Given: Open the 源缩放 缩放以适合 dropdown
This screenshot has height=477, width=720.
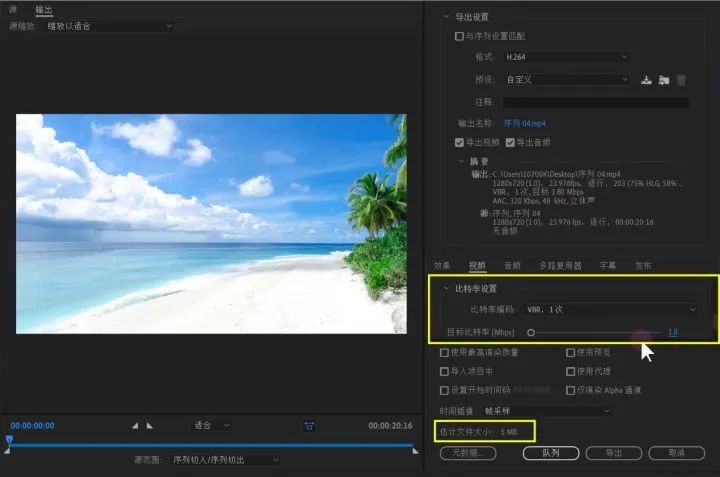Looking at the screenshot, I should click(109, 26).
